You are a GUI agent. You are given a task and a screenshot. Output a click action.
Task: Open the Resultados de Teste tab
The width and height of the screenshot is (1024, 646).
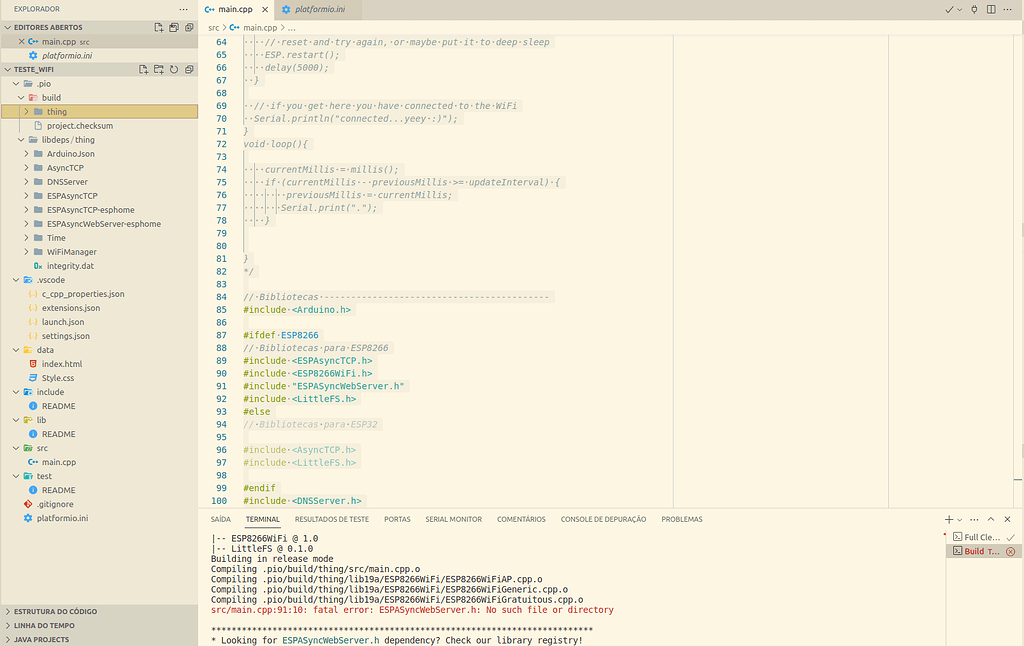point(332,519)
